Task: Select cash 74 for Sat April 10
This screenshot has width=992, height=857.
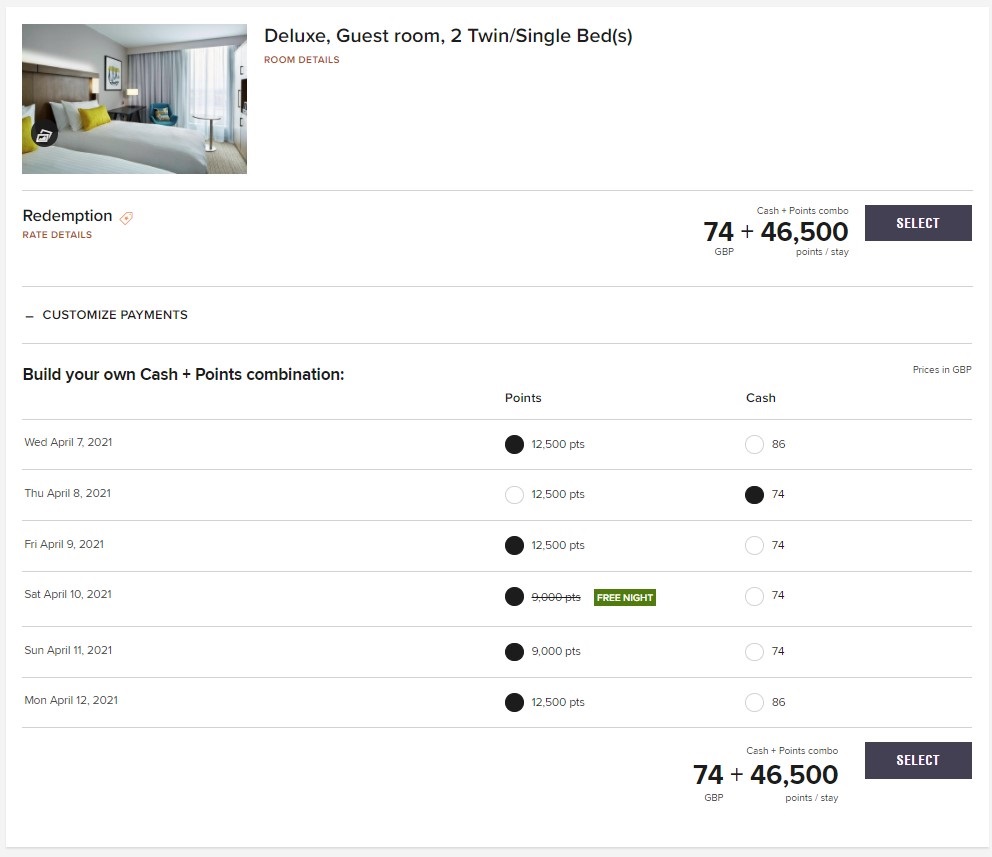Action: 754,596
